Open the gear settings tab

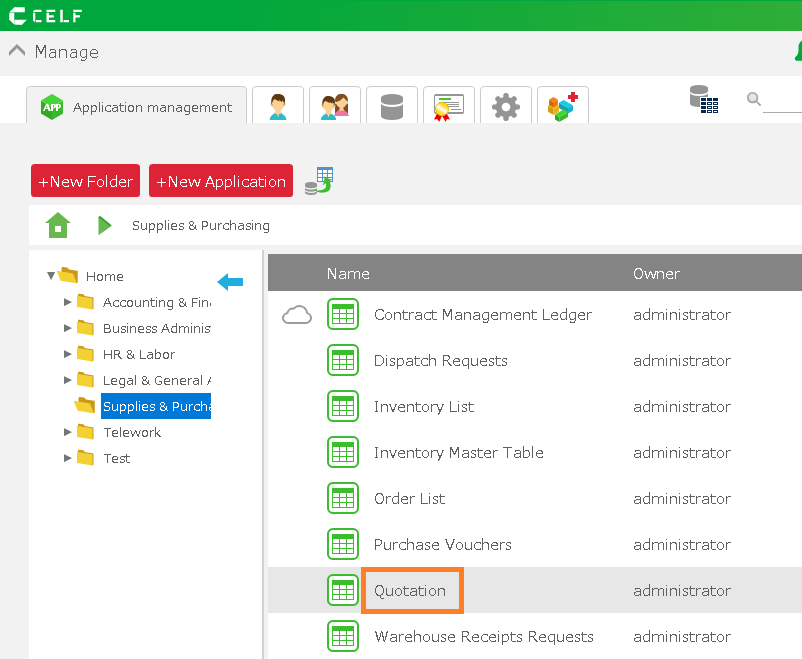506,106
